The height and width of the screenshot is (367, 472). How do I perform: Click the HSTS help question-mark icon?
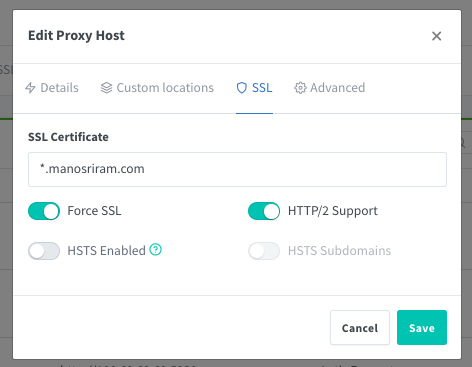[155, 249]
